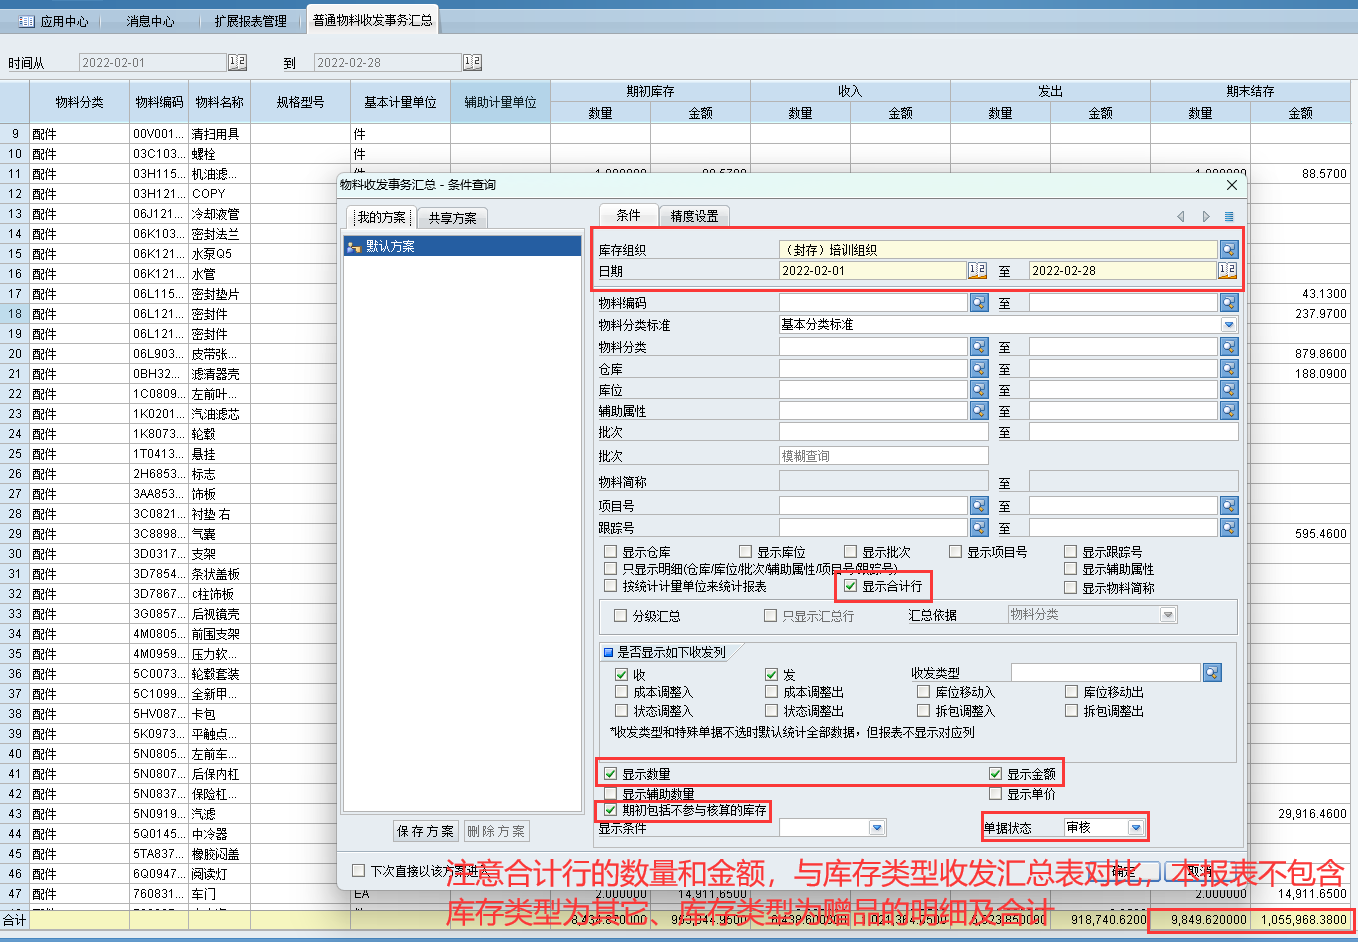Open the 单据状态 dropdown
Viewport: 1358px width, 942px height.
coord(1135,828)
